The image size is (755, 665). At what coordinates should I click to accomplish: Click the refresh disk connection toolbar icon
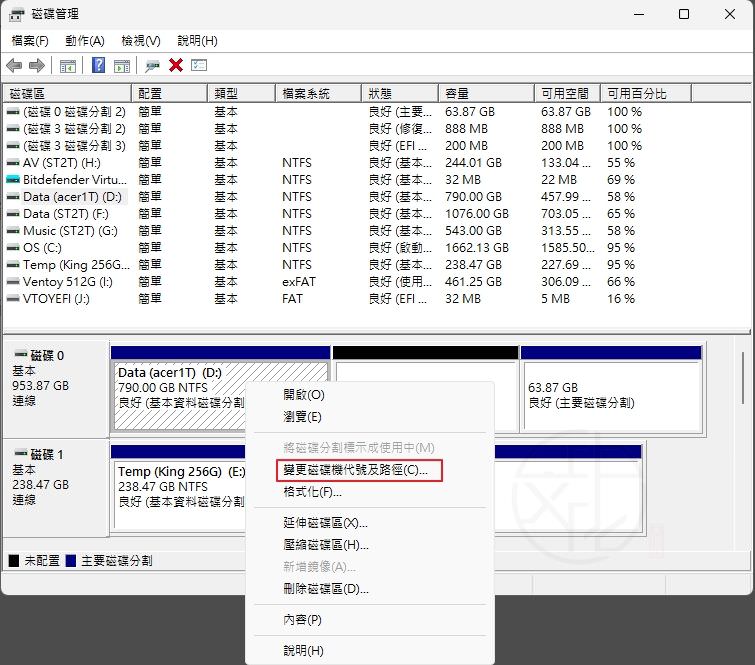coord(152,65)
